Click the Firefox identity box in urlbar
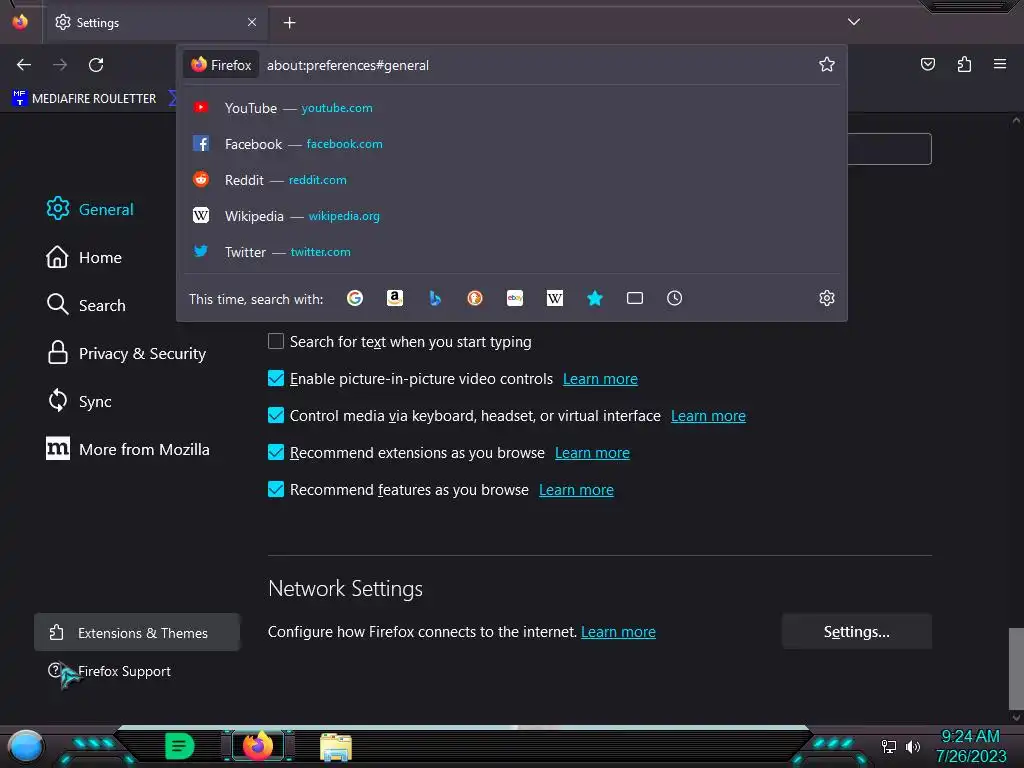1024x768 pixels. pos(221,65)
